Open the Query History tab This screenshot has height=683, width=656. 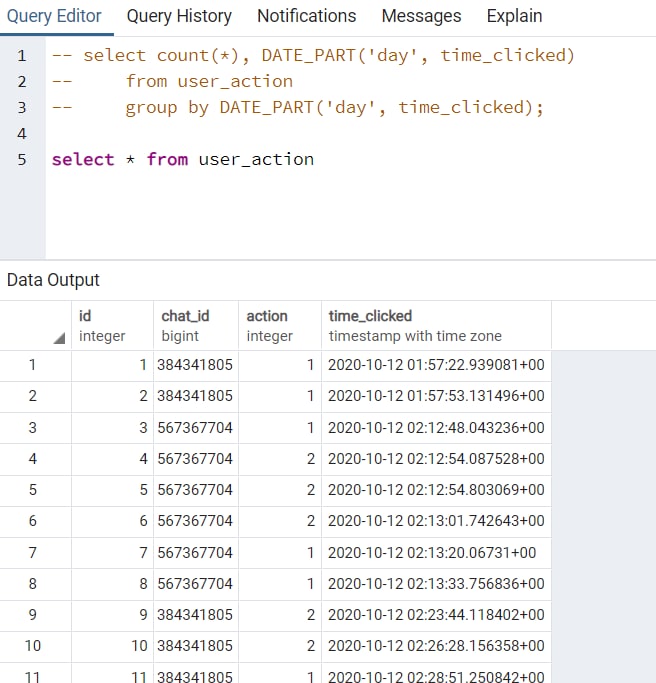click(x=179, y=17)
